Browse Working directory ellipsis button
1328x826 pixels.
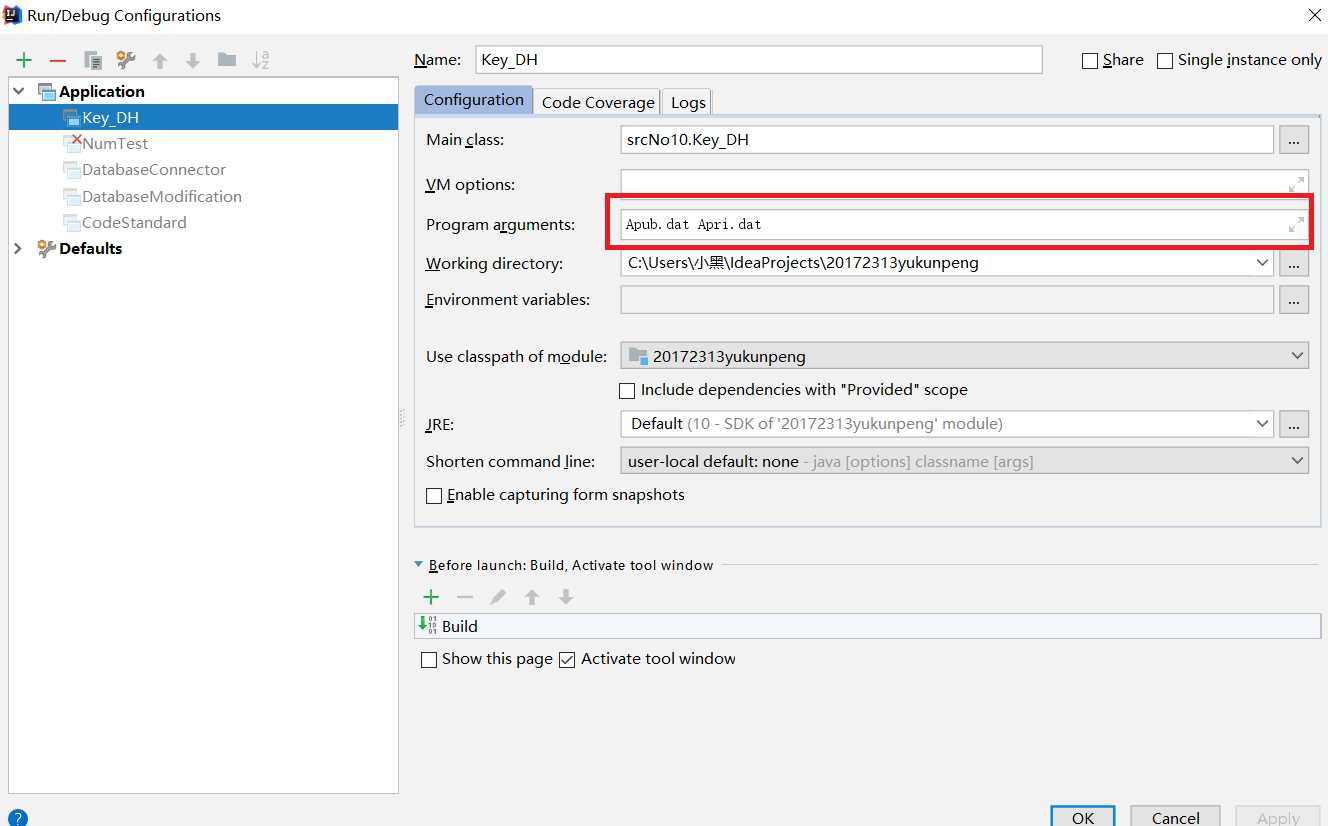[x=1294, y=263]
